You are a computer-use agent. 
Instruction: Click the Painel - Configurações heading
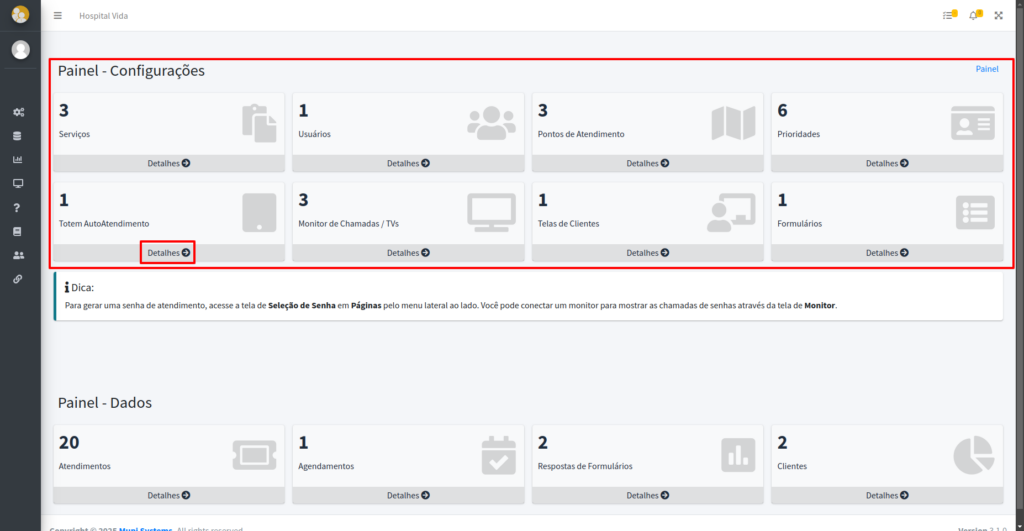point(131,71)
